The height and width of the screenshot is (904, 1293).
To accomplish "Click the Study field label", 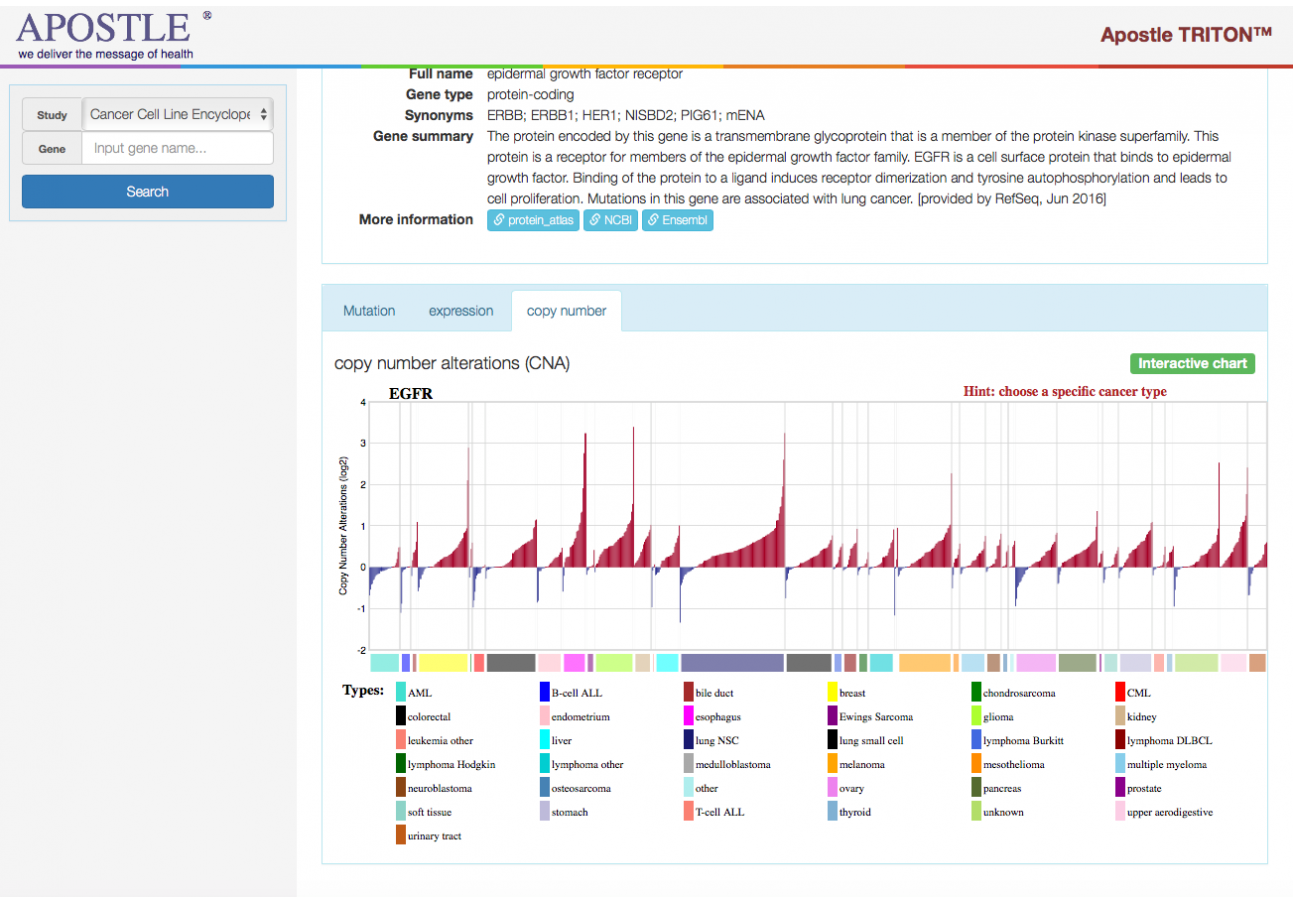I will coord(52,115).
